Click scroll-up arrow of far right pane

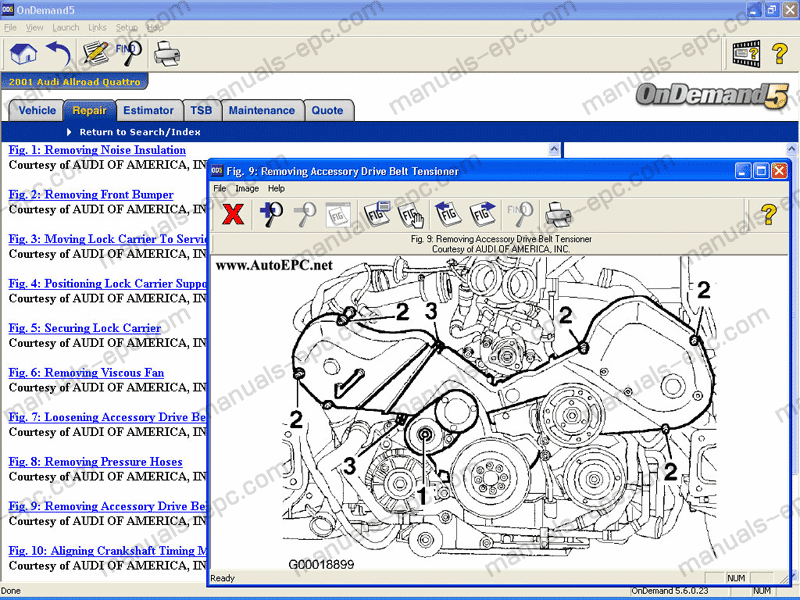tap(792, 149)
